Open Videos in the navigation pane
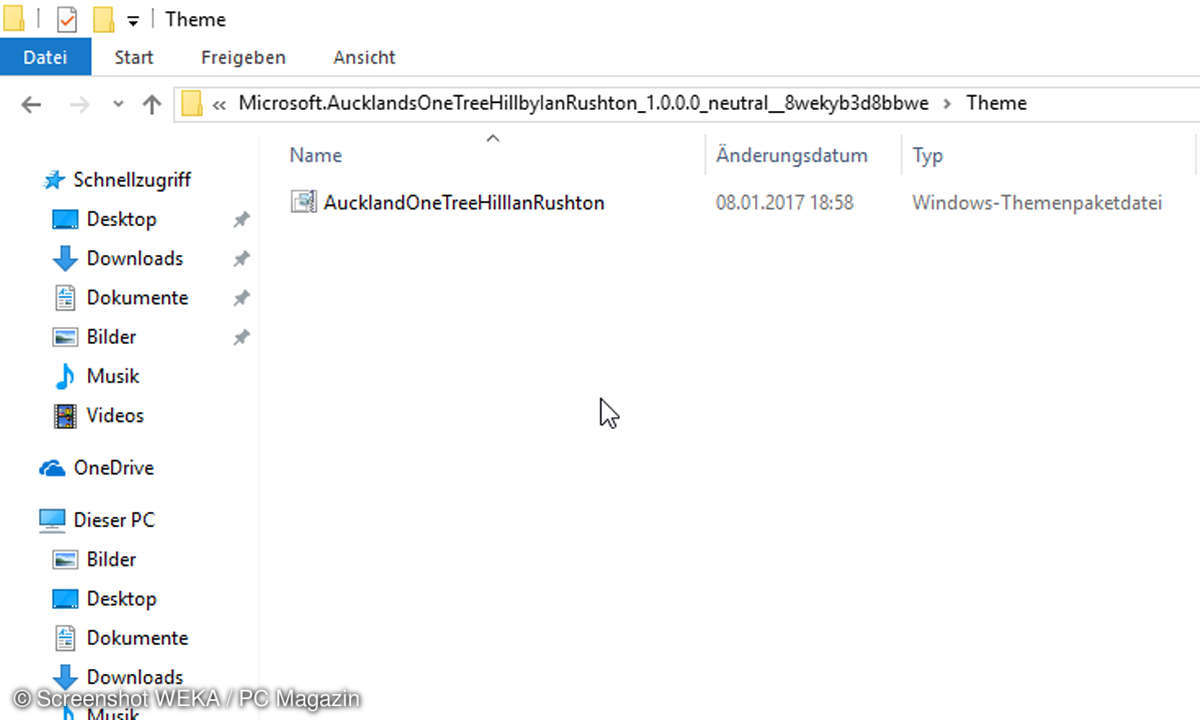This screenshot has height=720, width=1200. tap(115, 415)
